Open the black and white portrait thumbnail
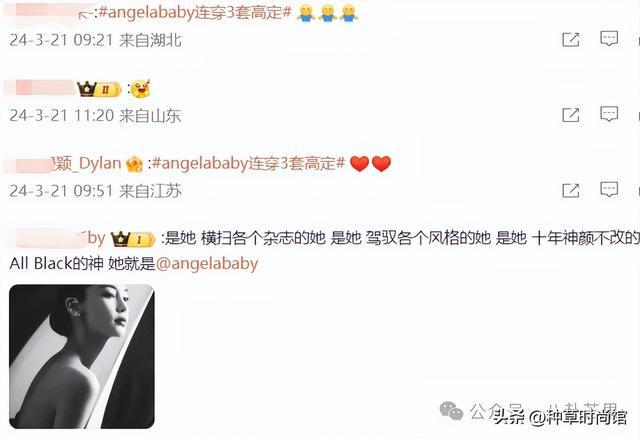The image size is (640, 438). click(x=82, y=356)
